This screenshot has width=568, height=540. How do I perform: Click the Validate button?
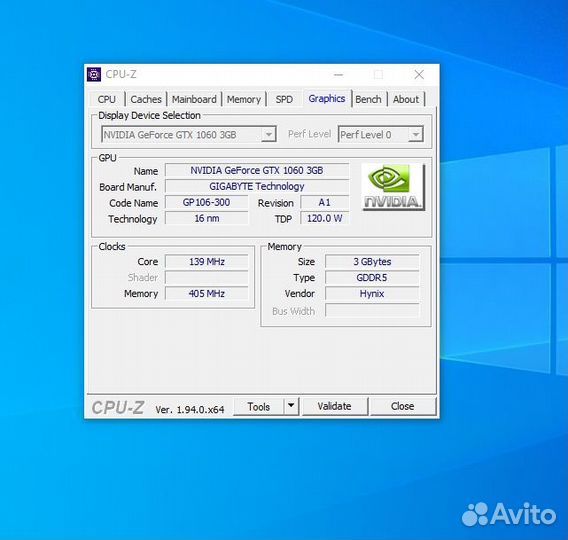coord(334,406)
